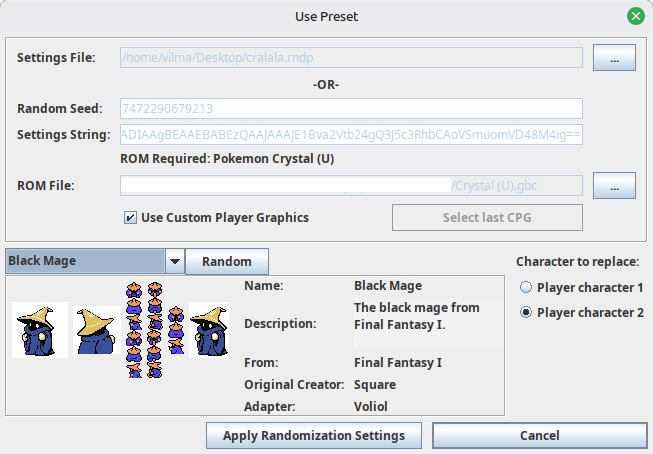Cancel the preset dialog
This screenshot has height=454, width=653.
click(x=540, y=436)
